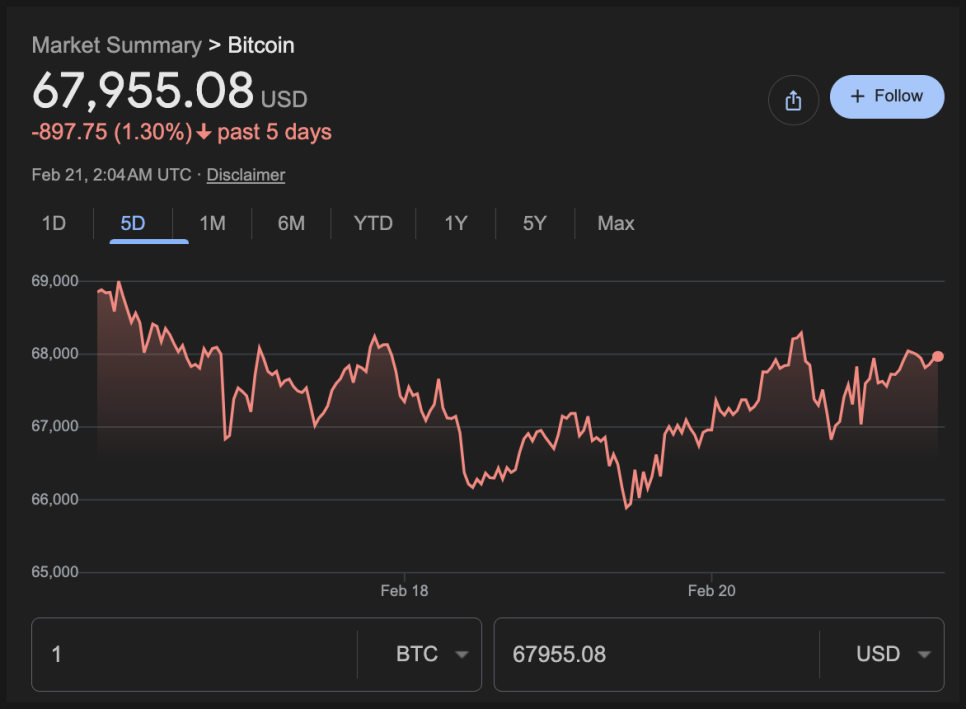The width and height of the screenshot is (966, 709).
Task: Click the Market Summary breadcrumb
Action: [116, 45]
